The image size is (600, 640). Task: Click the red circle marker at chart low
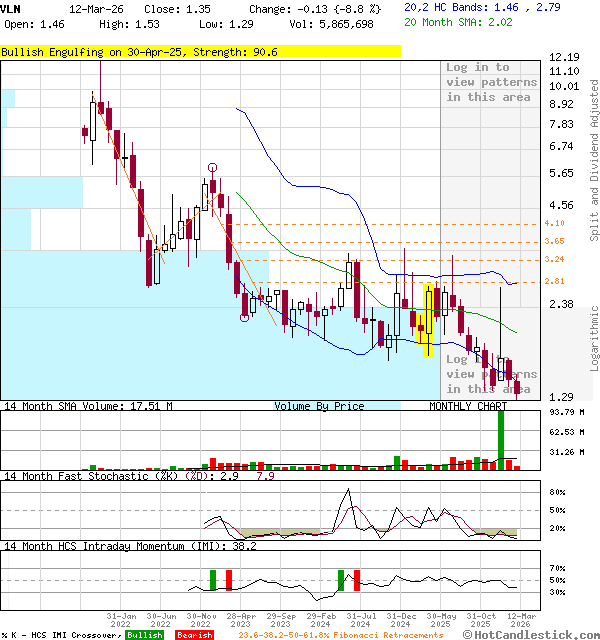pyautogui.click(x=245, y=318)
